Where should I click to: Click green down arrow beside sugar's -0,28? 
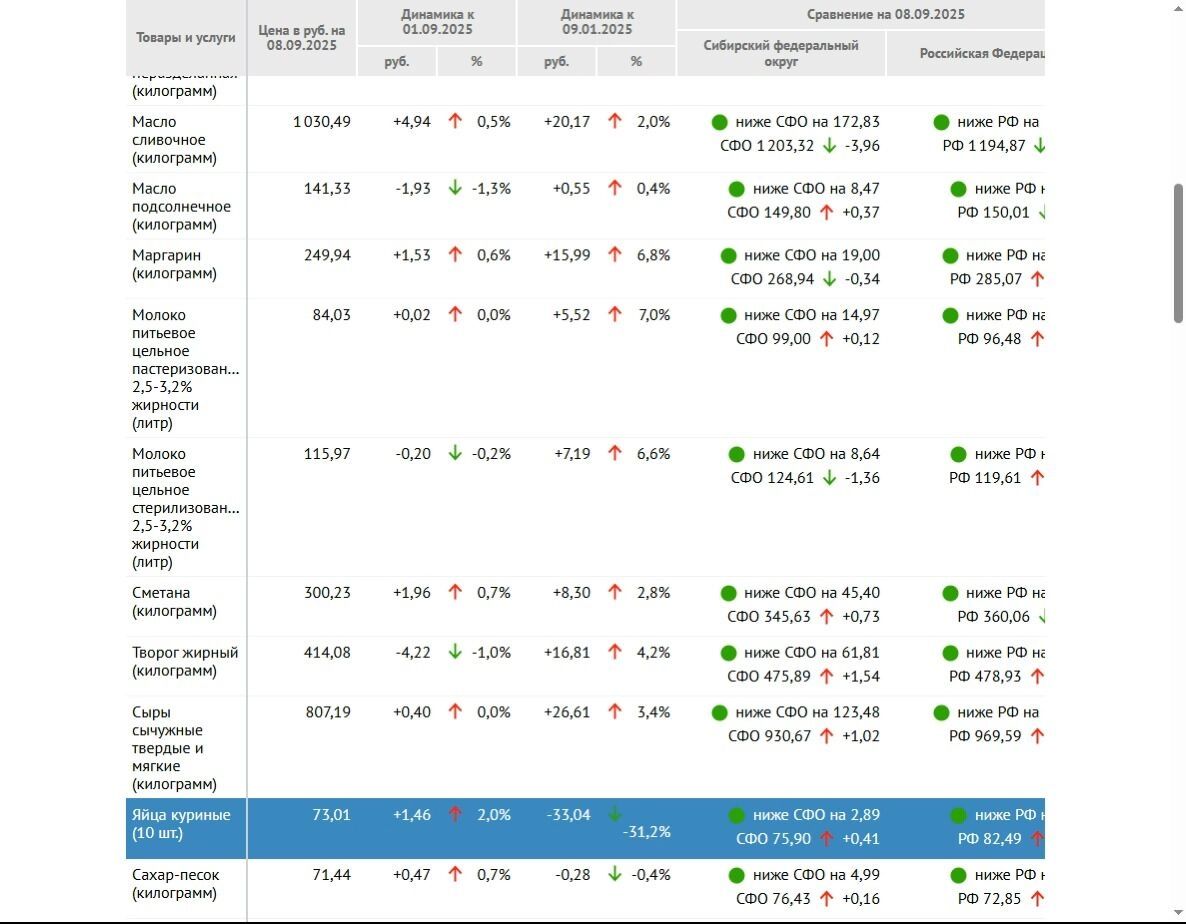click(615, 874)
